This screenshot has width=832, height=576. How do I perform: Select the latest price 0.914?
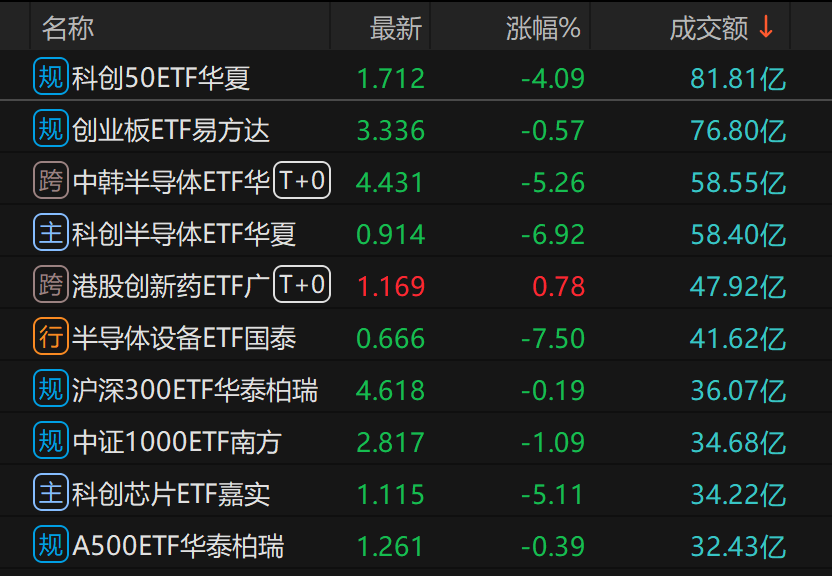(x=391, y=234)
